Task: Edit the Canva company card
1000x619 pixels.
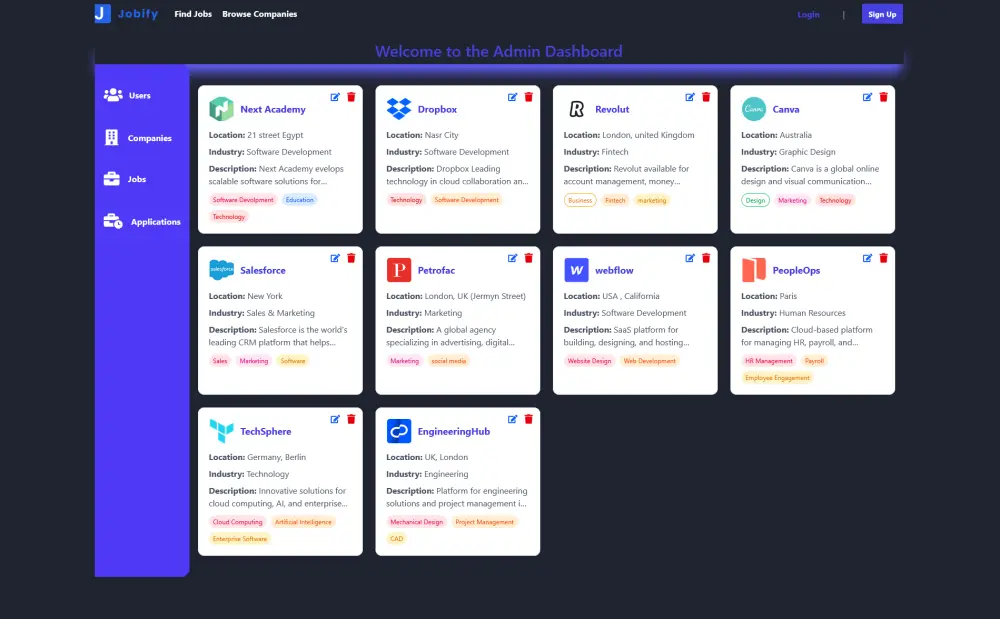Action: point(867,97)
